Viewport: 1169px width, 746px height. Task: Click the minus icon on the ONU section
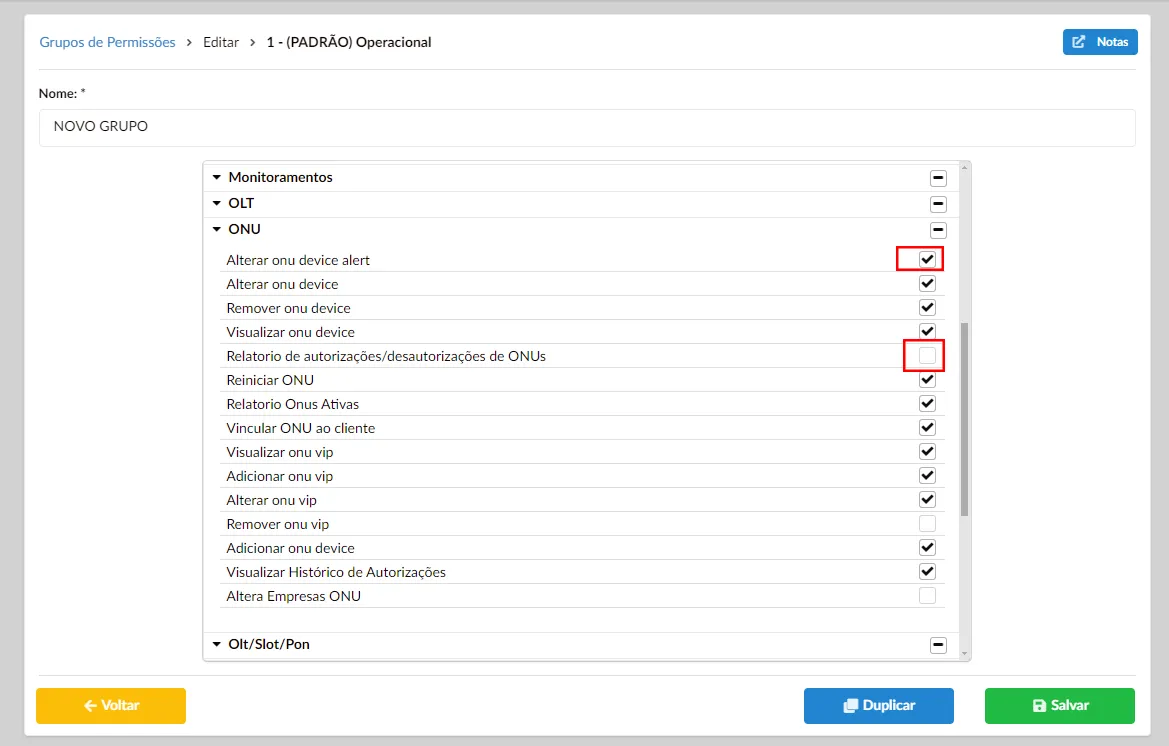(937, 229)
